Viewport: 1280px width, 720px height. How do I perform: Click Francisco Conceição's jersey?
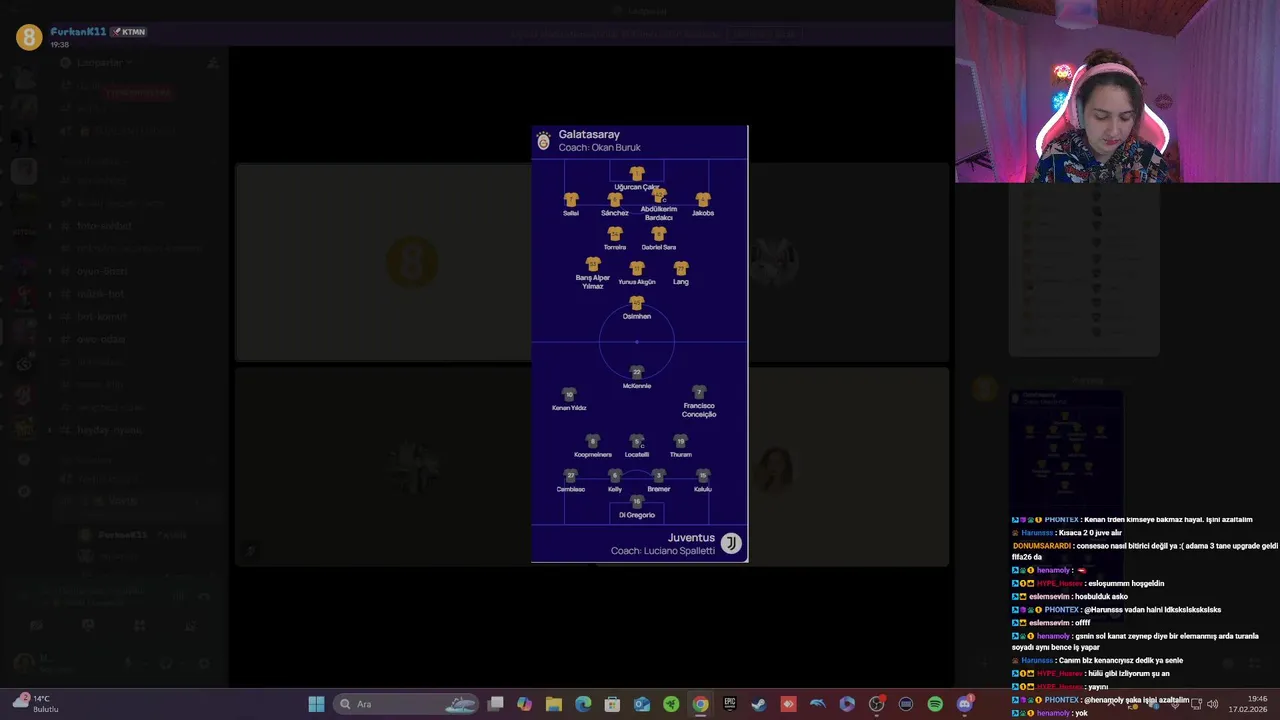tap(699, 393)
